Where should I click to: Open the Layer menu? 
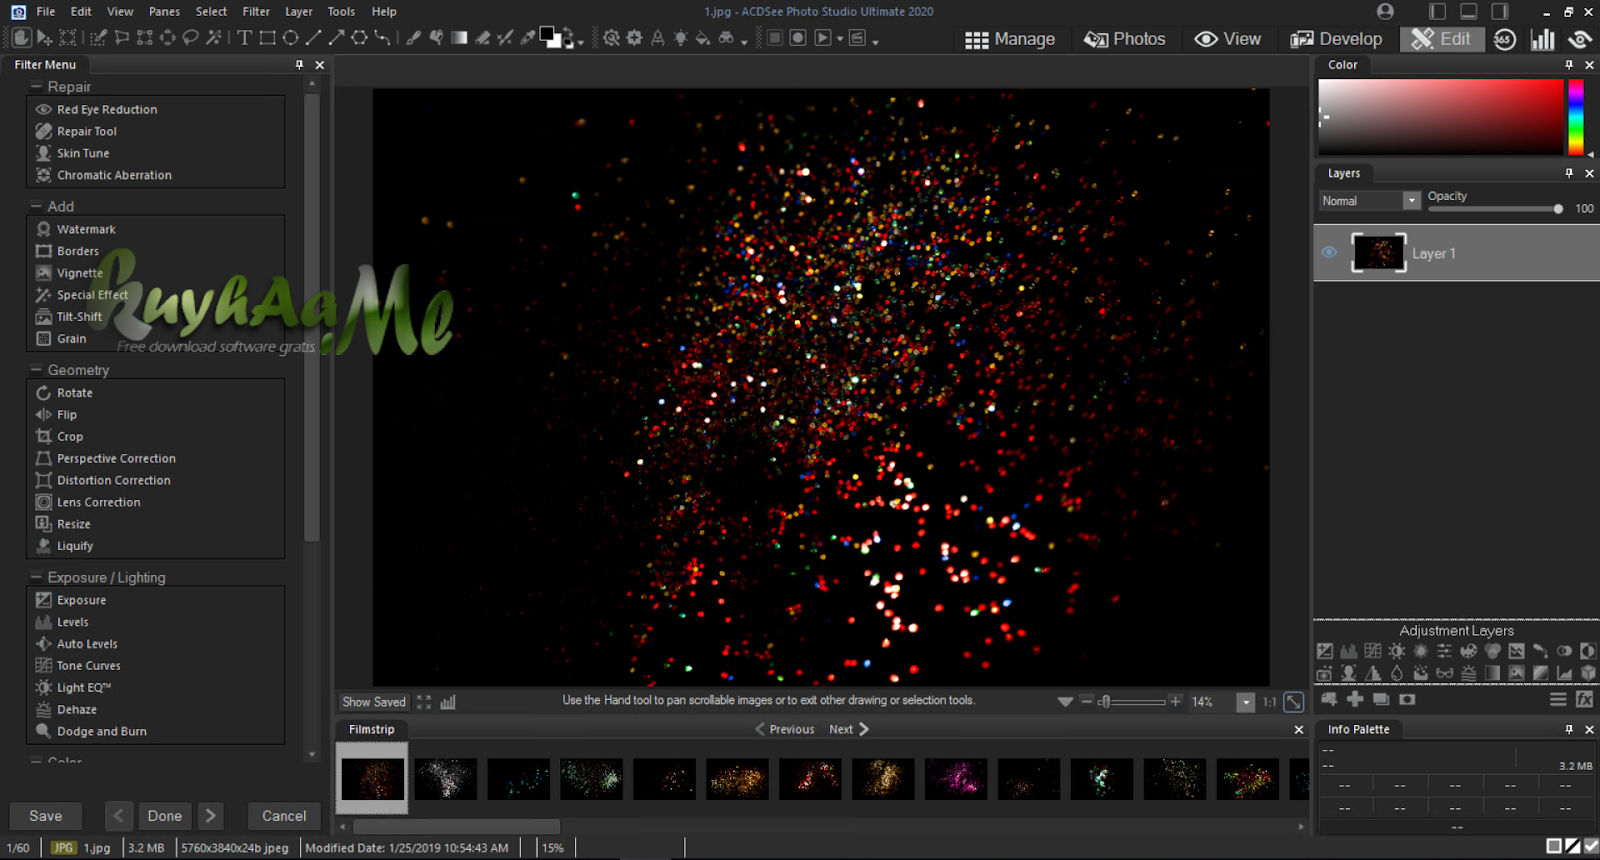click(299, 11)
